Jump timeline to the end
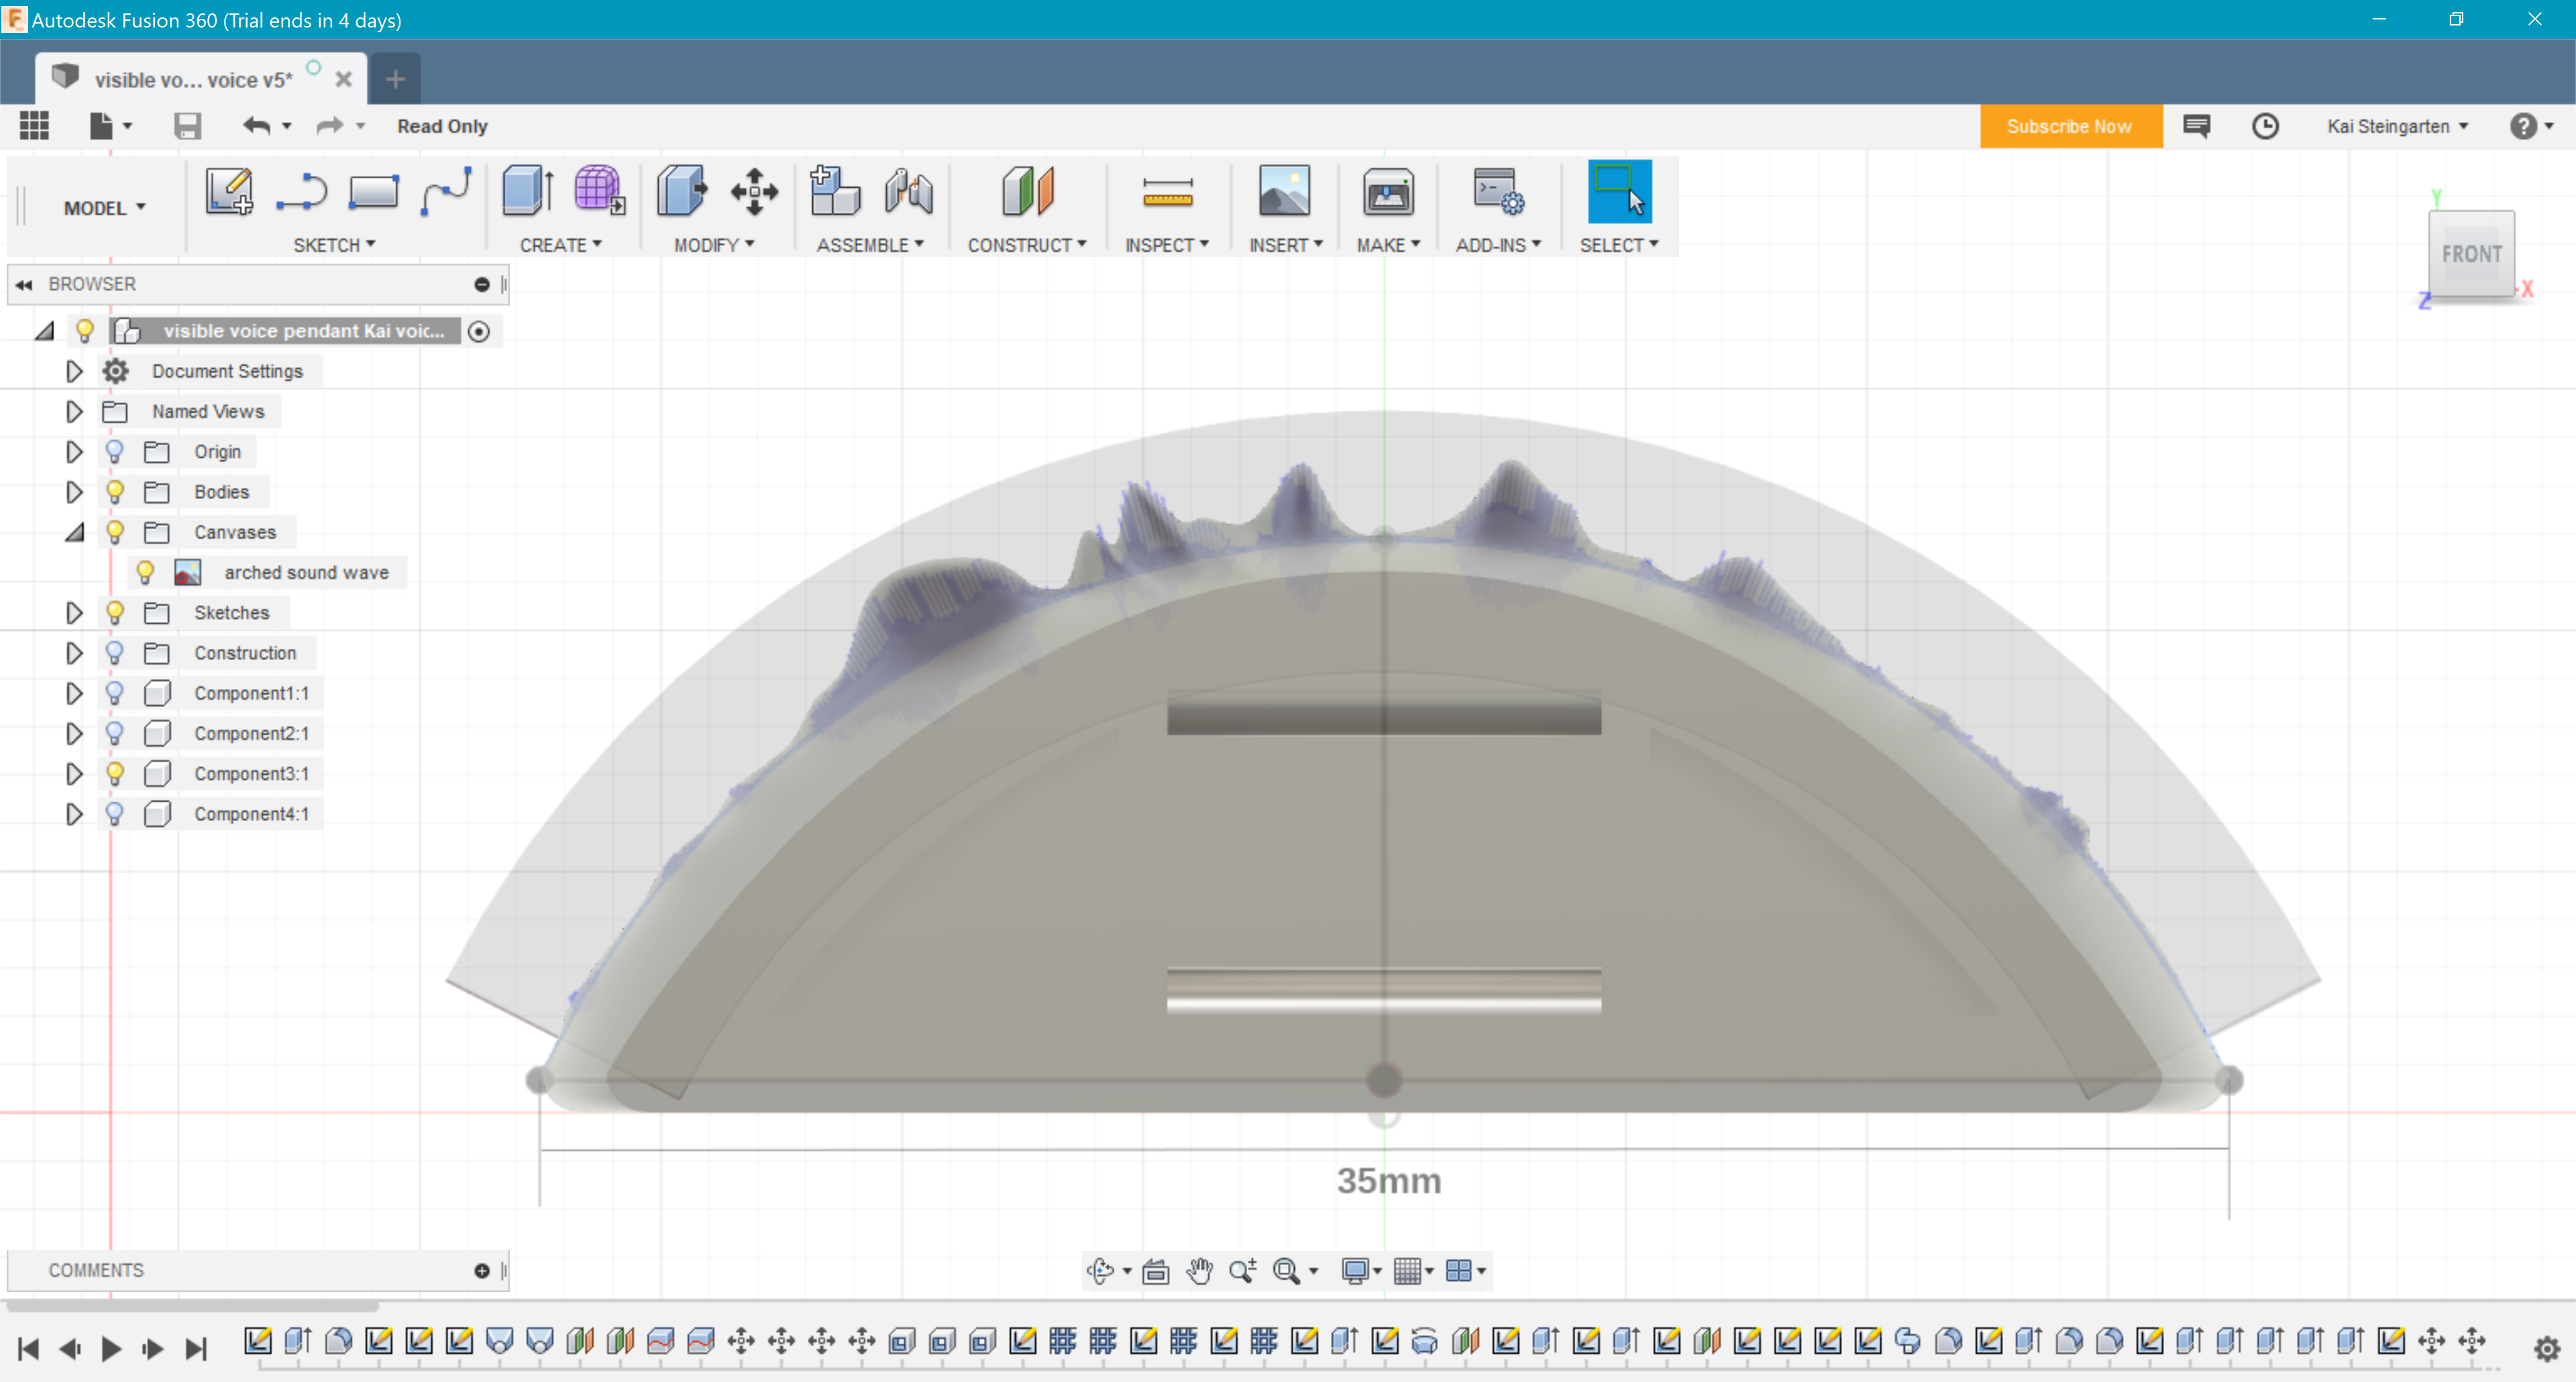 pyautogui.click(x=196, y=1348)
